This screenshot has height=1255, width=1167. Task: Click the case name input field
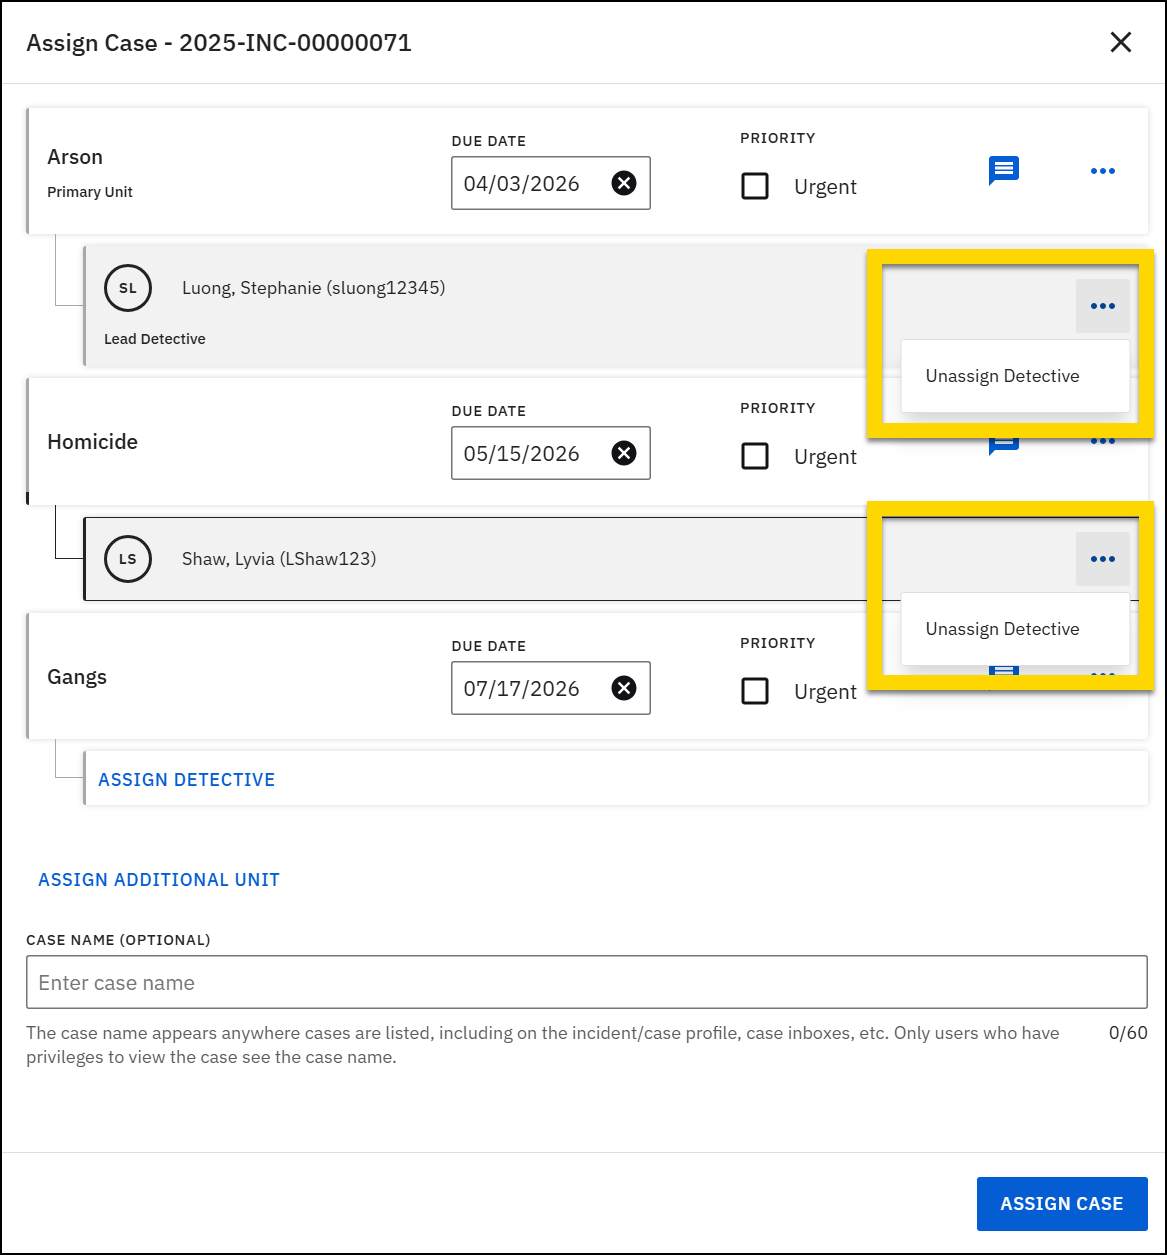tap(586, 983)
